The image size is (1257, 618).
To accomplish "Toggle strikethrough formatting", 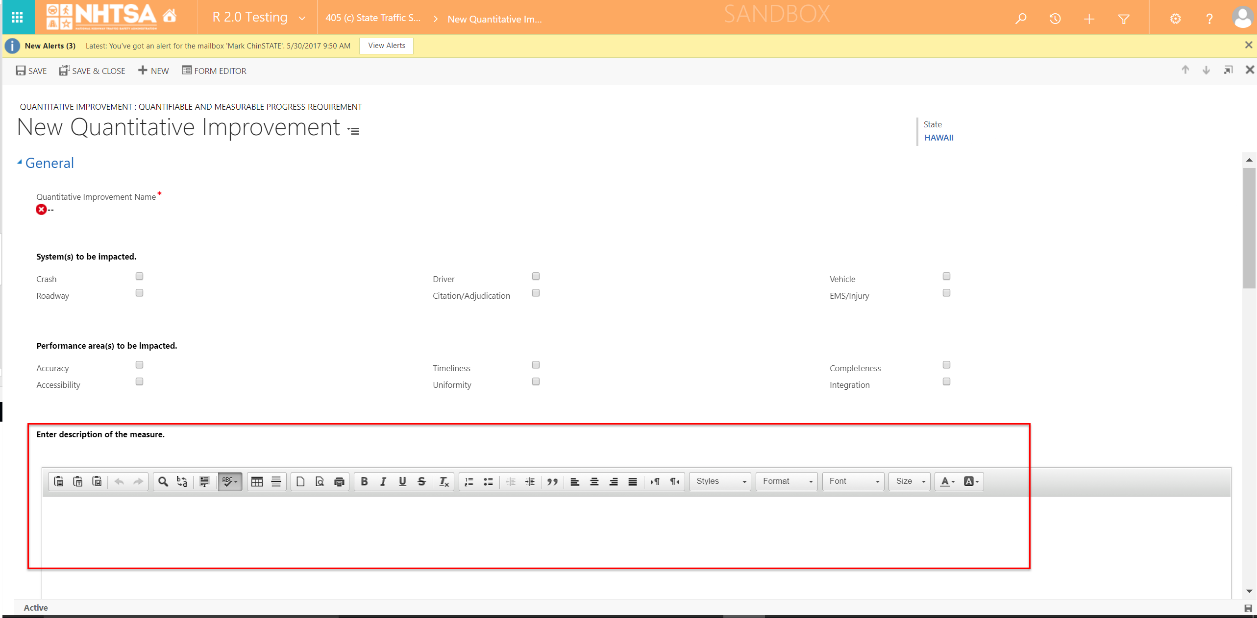I will point(421,481).
